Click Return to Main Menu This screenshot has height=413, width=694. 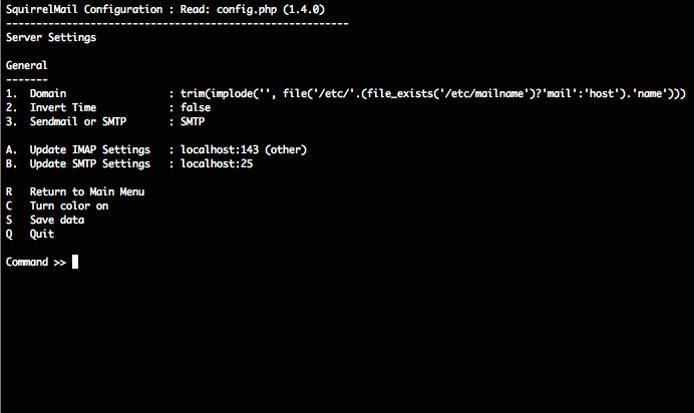coord(87,191)
